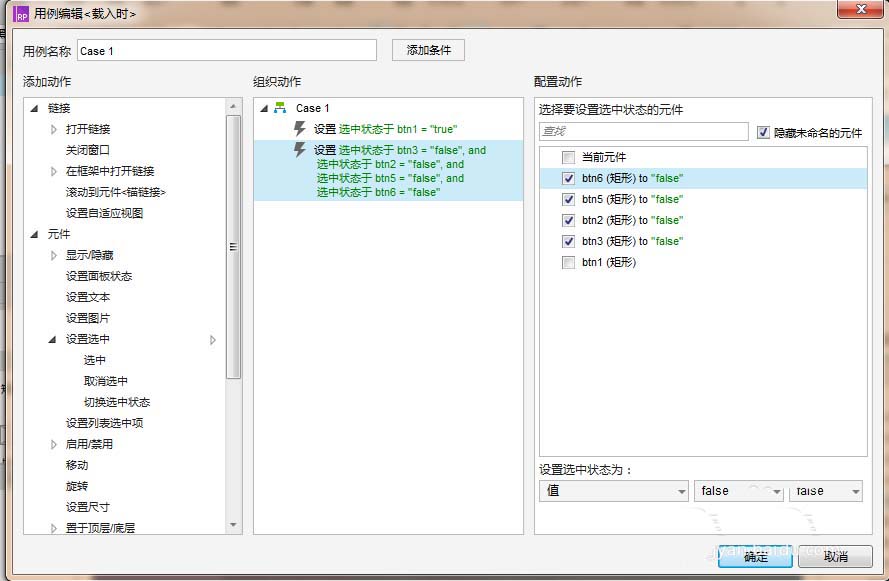Select the 取消选中 action
The width and height of the screenshot is (889, 581).
[x=105, y=381]
